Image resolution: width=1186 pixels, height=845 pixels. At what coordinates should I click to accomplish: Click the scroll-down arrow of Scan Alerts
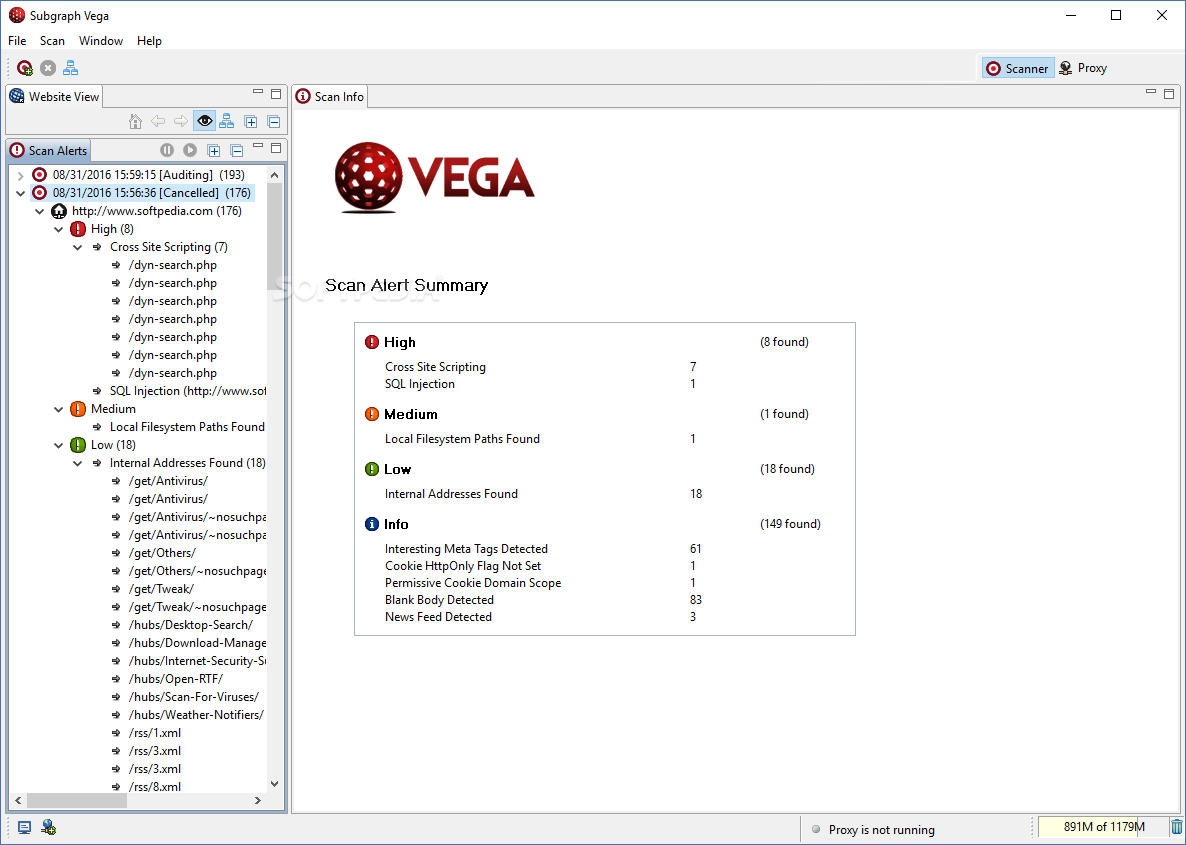click(x=275, y=784)
